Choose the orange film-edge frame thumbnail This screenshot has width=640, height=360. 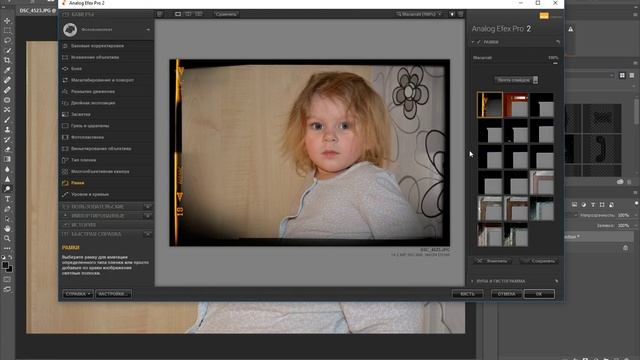coord(490,105)
